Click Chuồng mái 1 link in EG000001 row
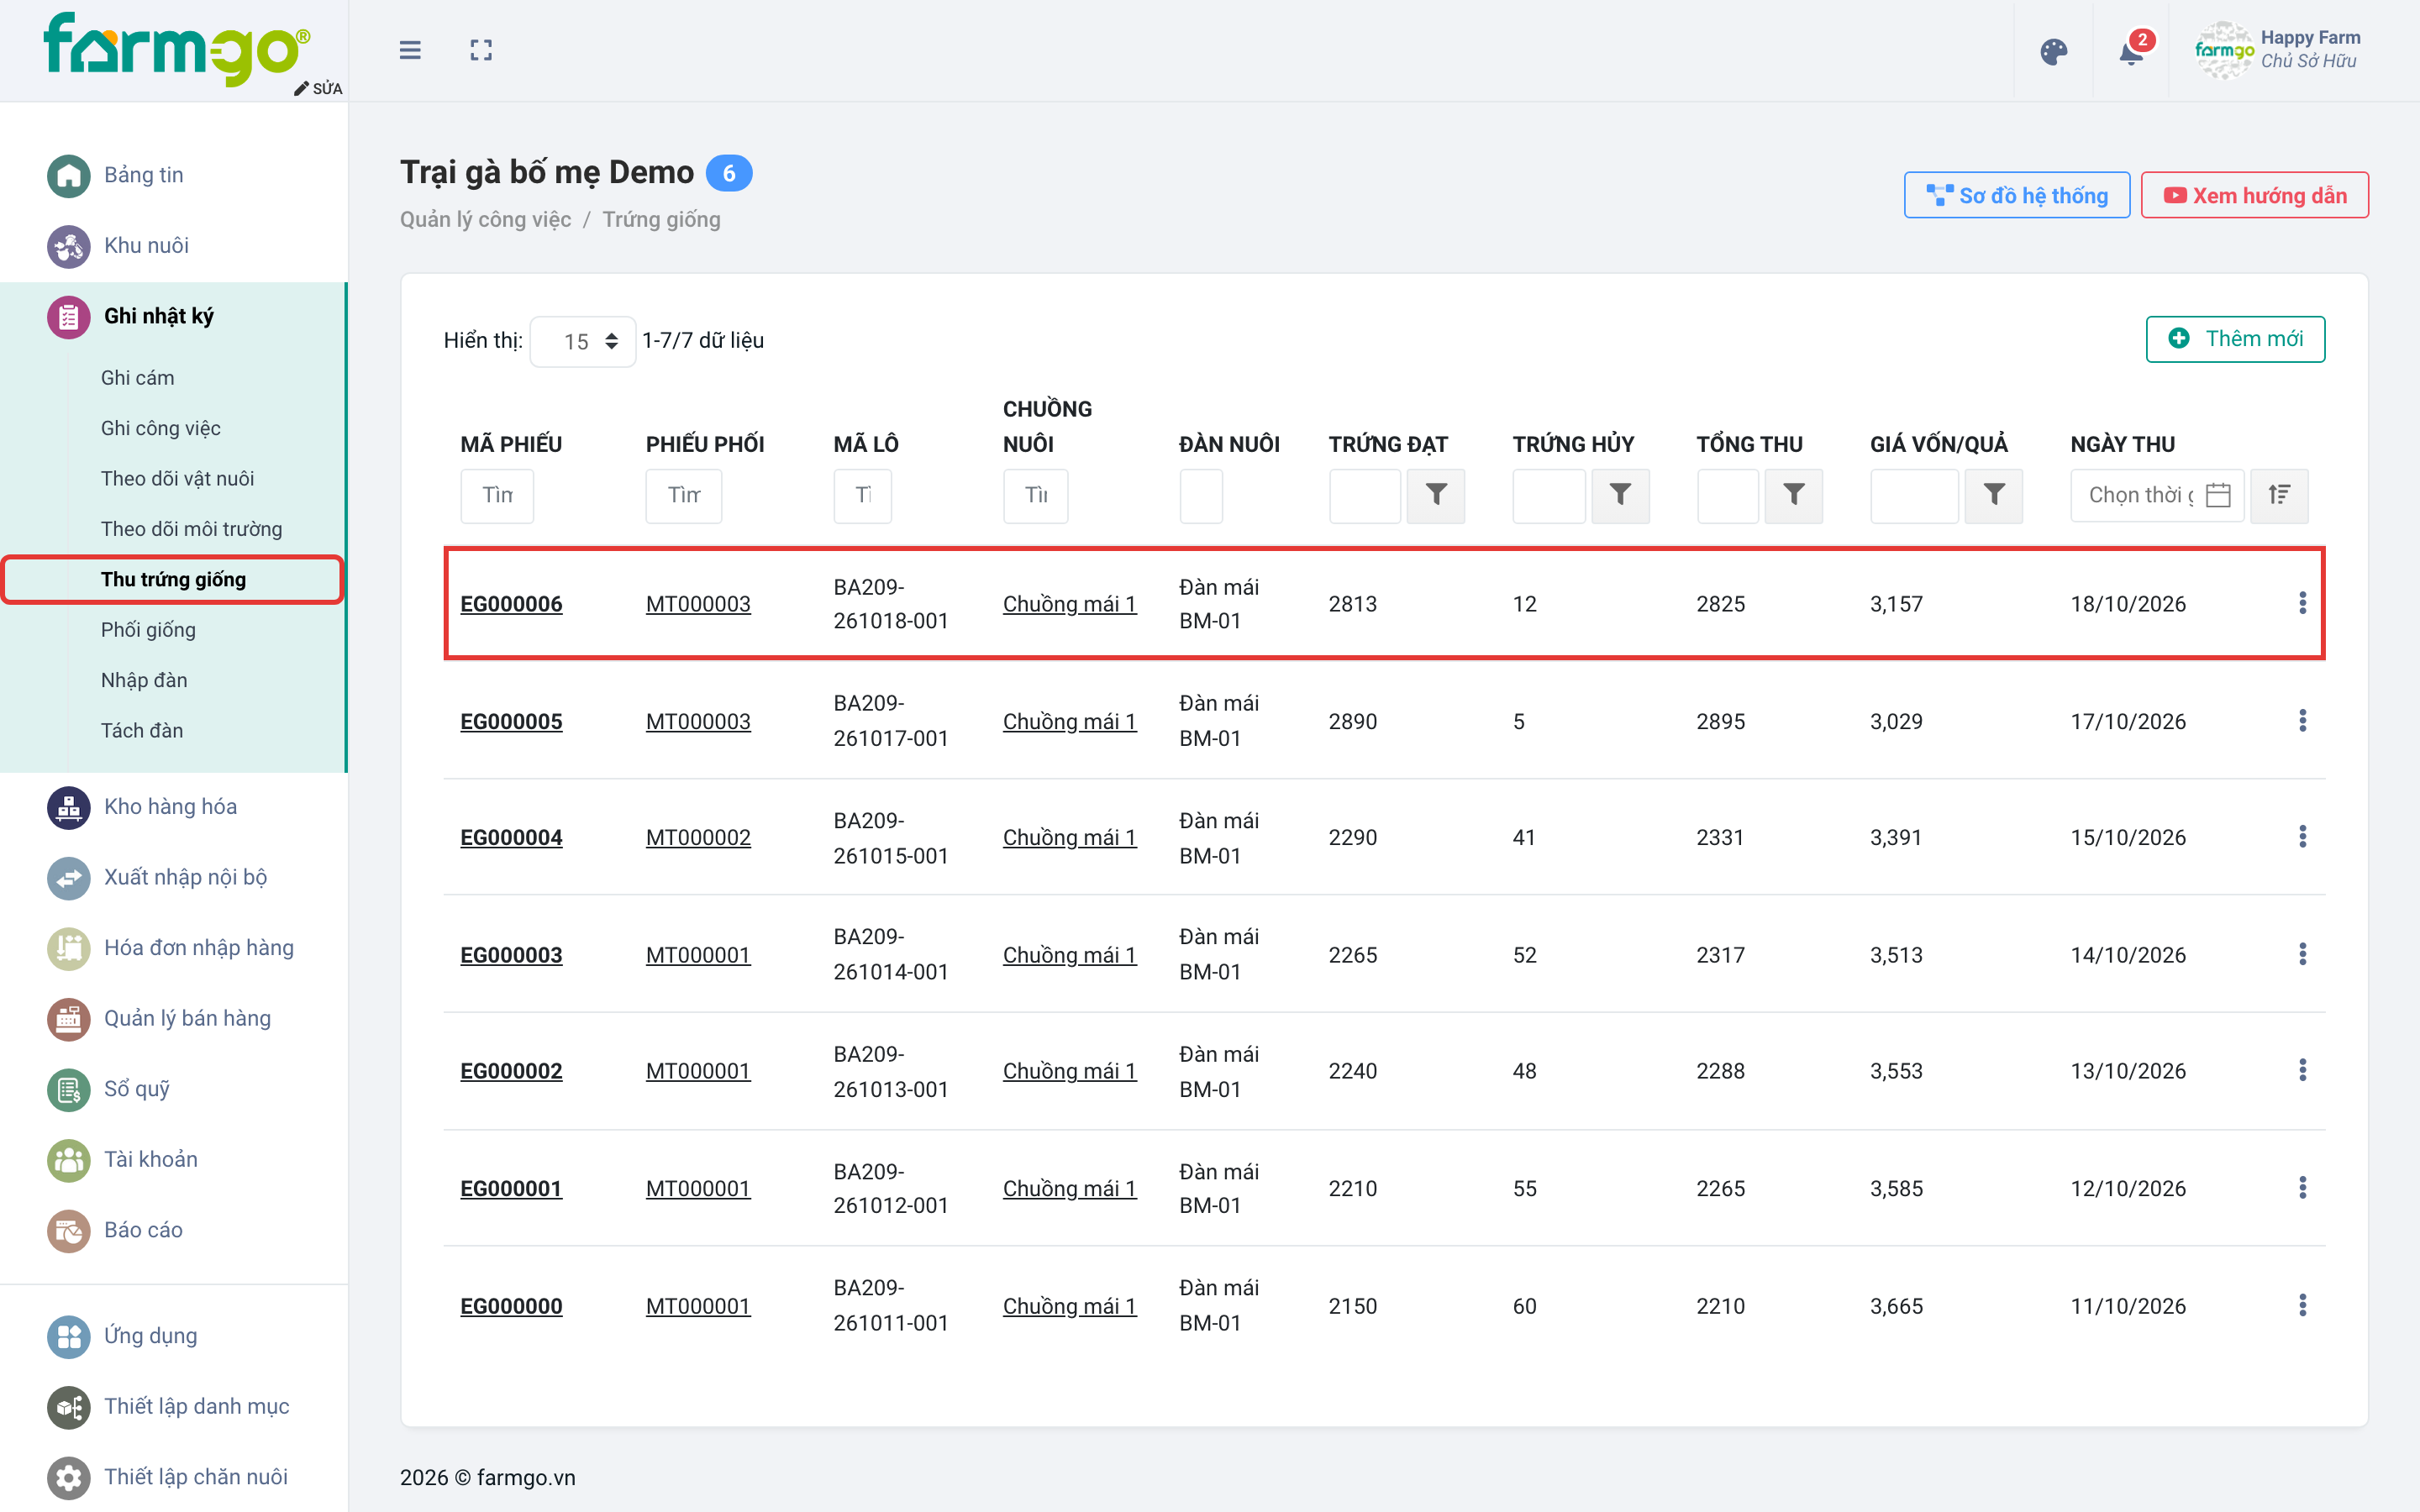The height and width of the screenshot is (1512, 2420). pyautogui.click(x=1069, y=1188)
